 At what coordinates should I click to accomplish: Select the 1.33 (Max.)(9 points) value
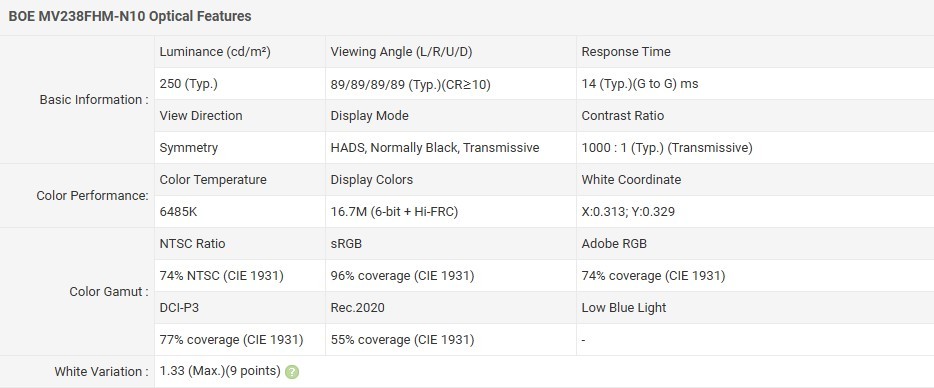(220, 371)
